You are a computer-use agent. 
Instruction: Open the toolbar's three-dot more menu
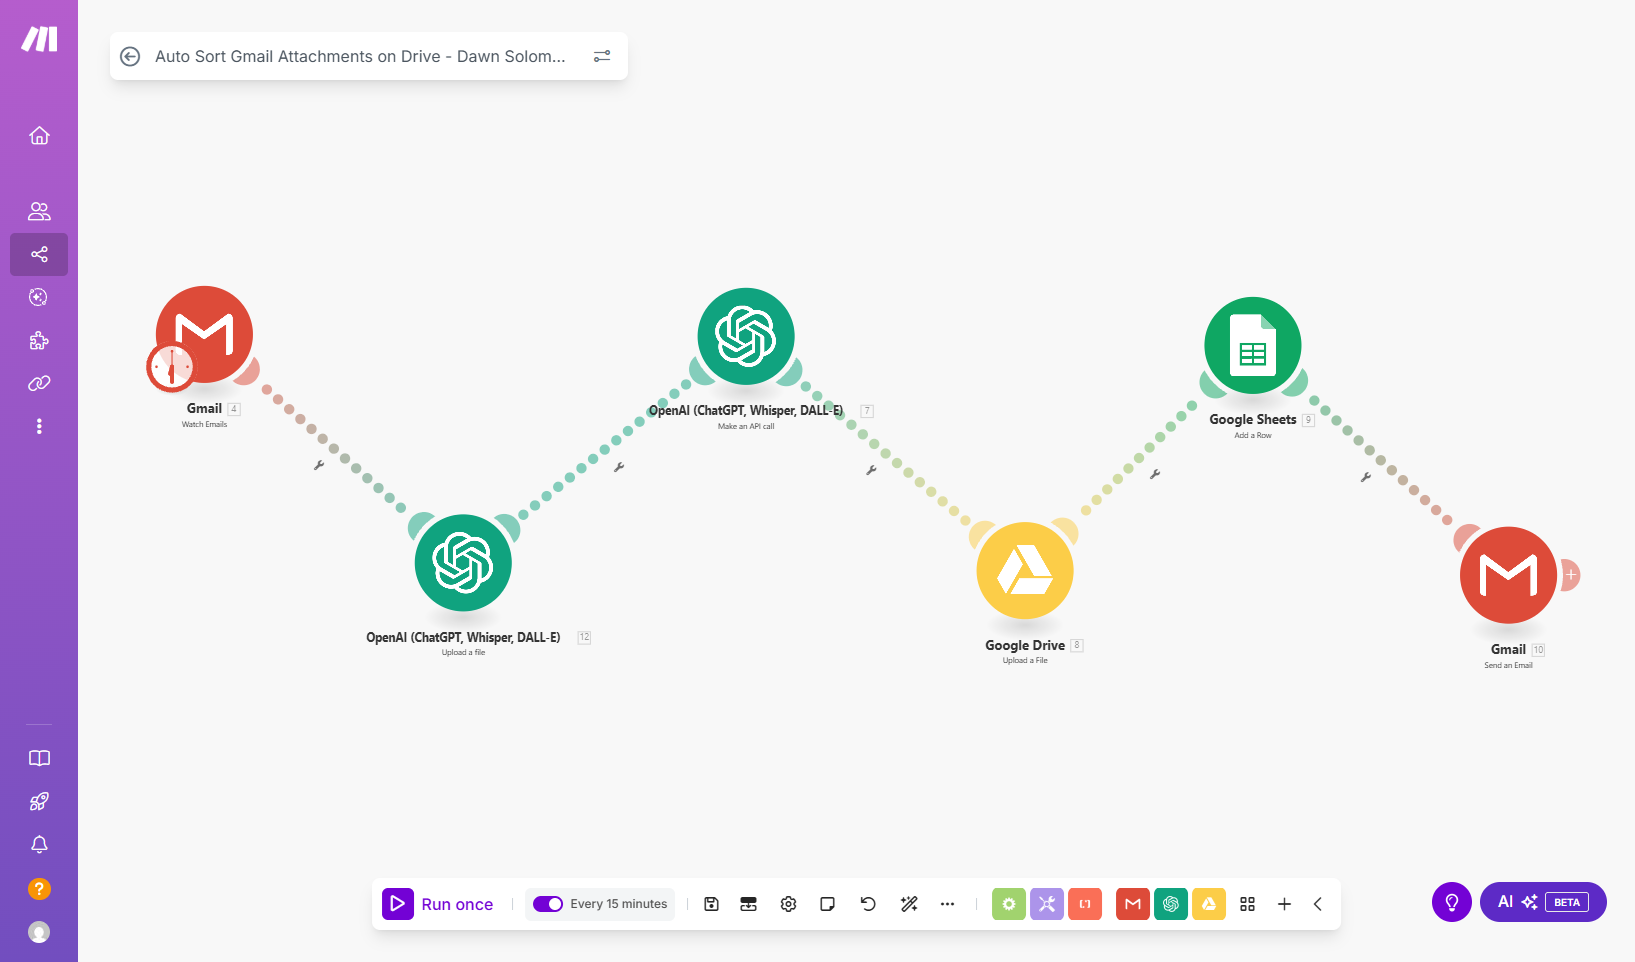coord(947,904)
